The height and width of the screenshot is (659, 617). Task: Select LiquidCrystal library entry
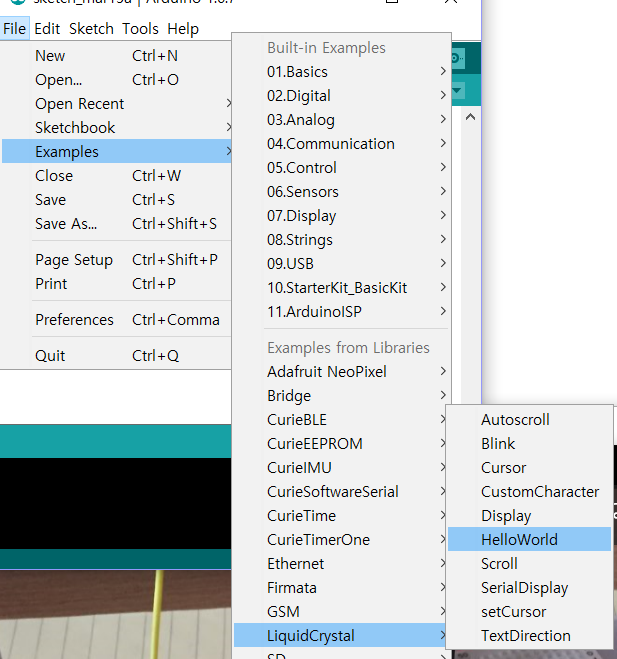pos(340,635)
